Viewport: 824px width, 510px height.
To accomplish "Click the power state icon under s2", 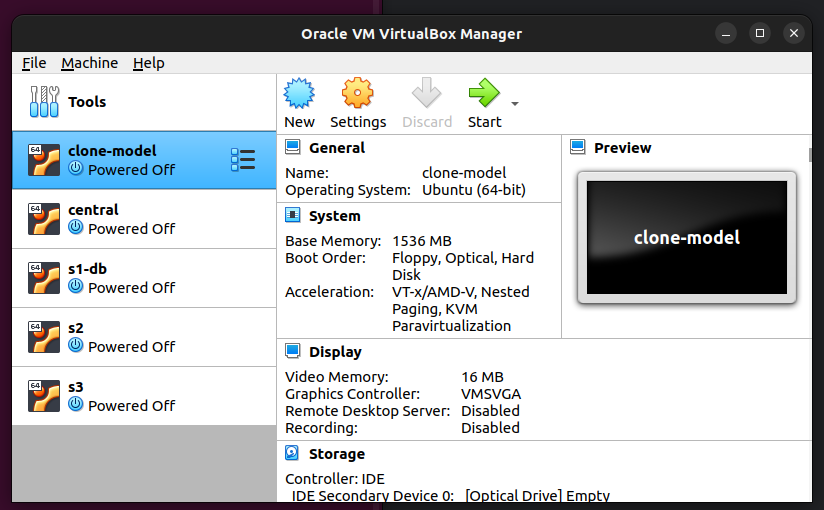I will click(76, 345).
